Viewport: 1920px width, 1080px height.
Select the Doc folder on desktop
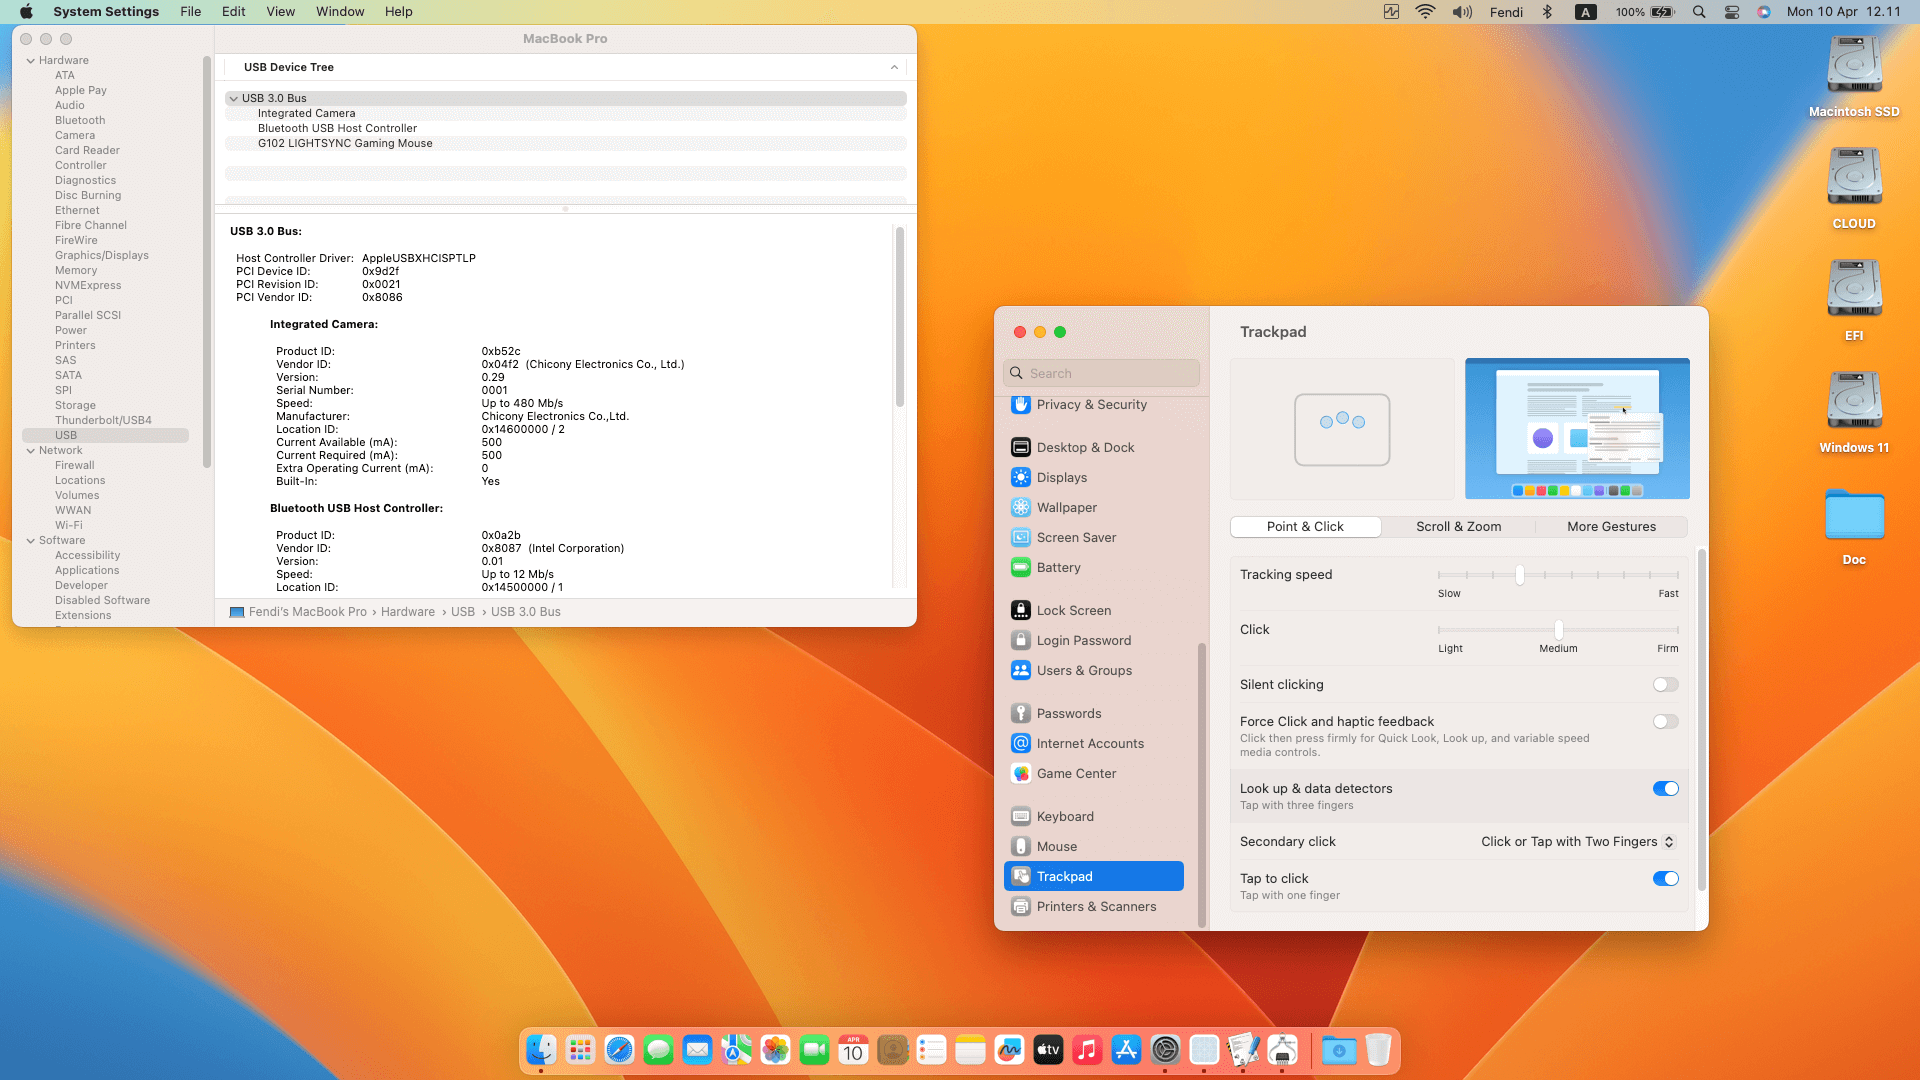[1854, 515]
